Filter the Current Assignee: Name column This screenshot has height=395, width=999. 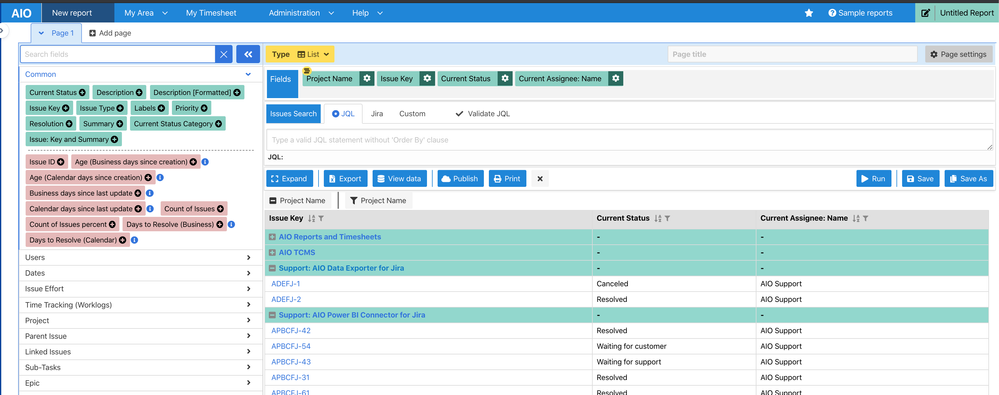(x=865, y=219)
